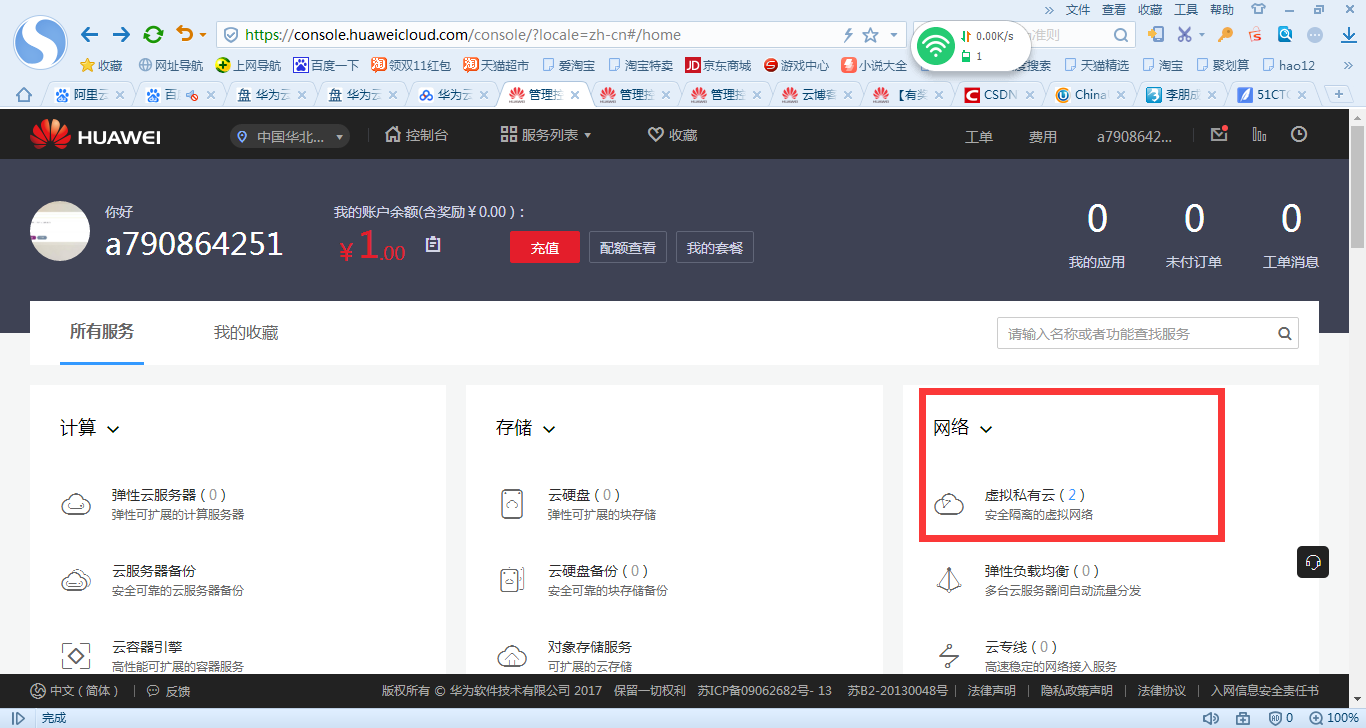Click the 配额查看 button
The image size is (1366, 728).
pyautogui.click(x=628, y=248)
